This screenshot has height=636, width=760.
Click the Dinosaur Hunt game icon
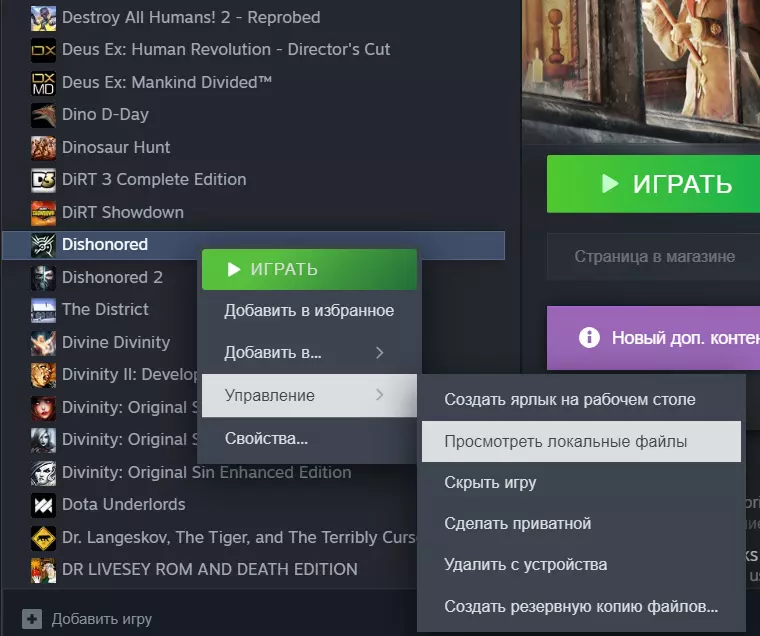pos(43,148)
